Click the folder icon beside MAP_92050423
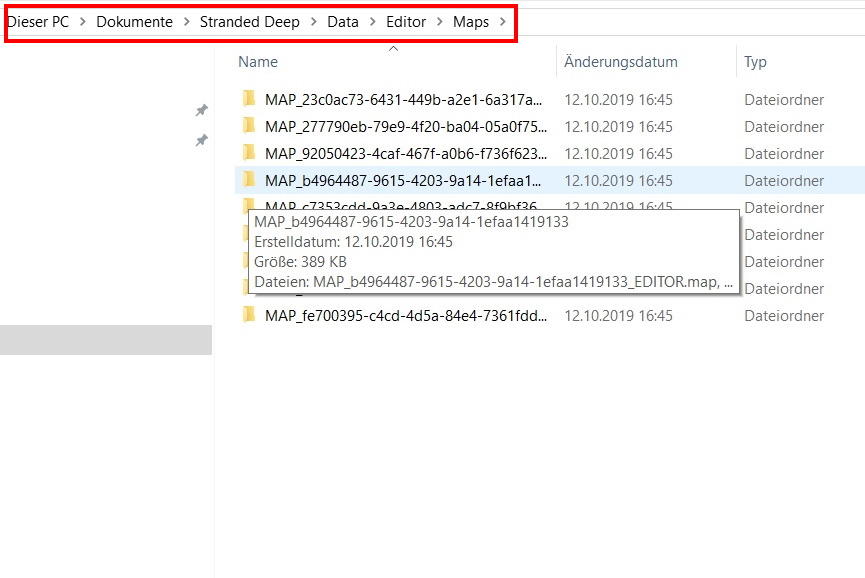This screenshot has width=865, height=578. point(249,153)
